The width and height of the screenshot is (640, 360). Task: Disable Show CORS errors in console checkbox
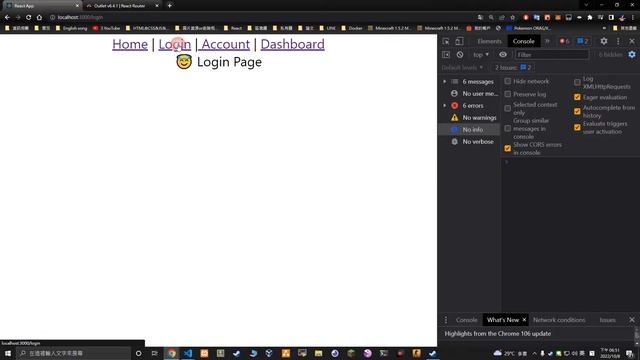click(x=508, y=148)
